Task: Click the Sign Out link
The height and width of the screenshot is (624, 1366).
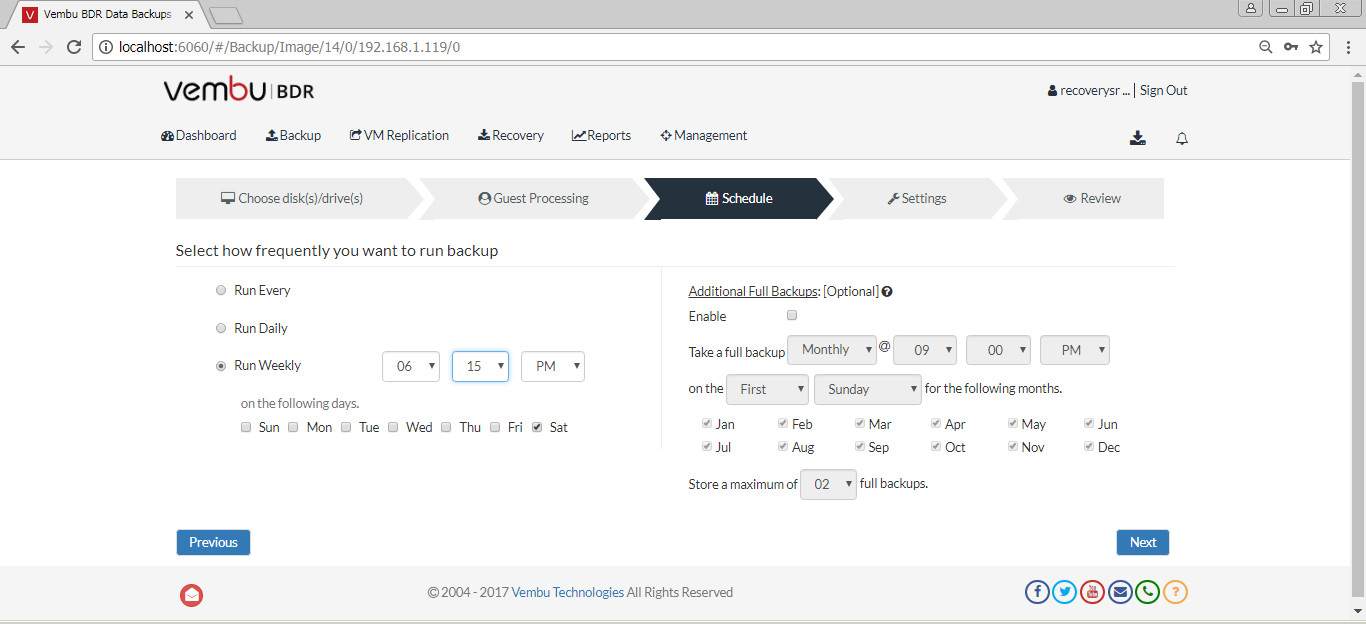Action: (x=1164, y=90)
